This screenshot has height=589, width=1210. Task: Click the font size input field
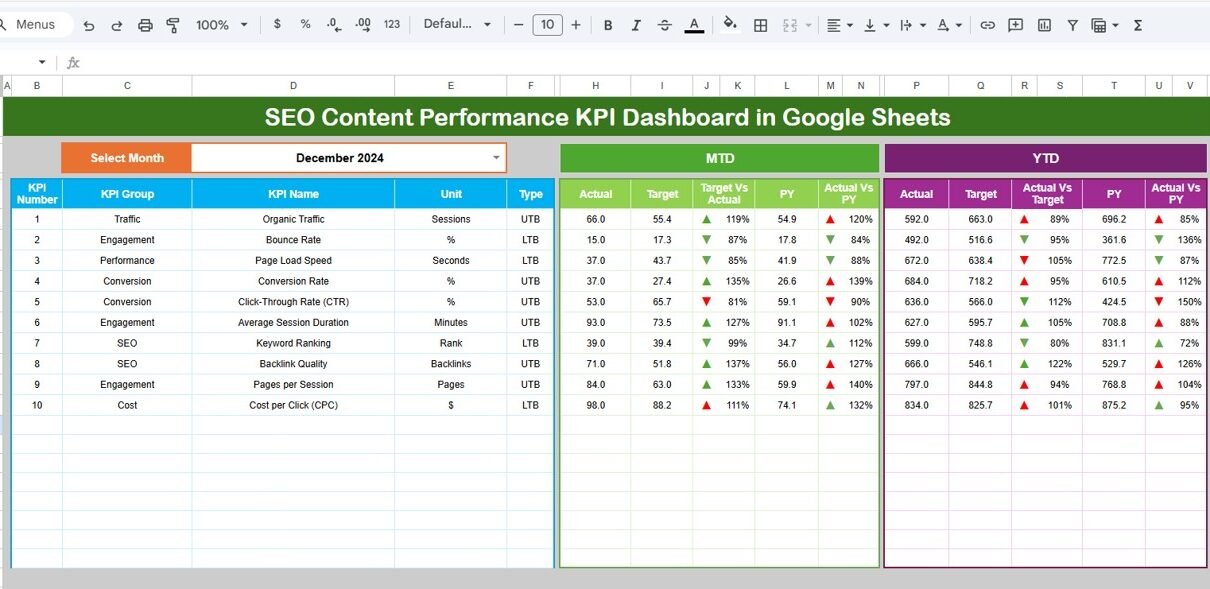tap(547, 25)
